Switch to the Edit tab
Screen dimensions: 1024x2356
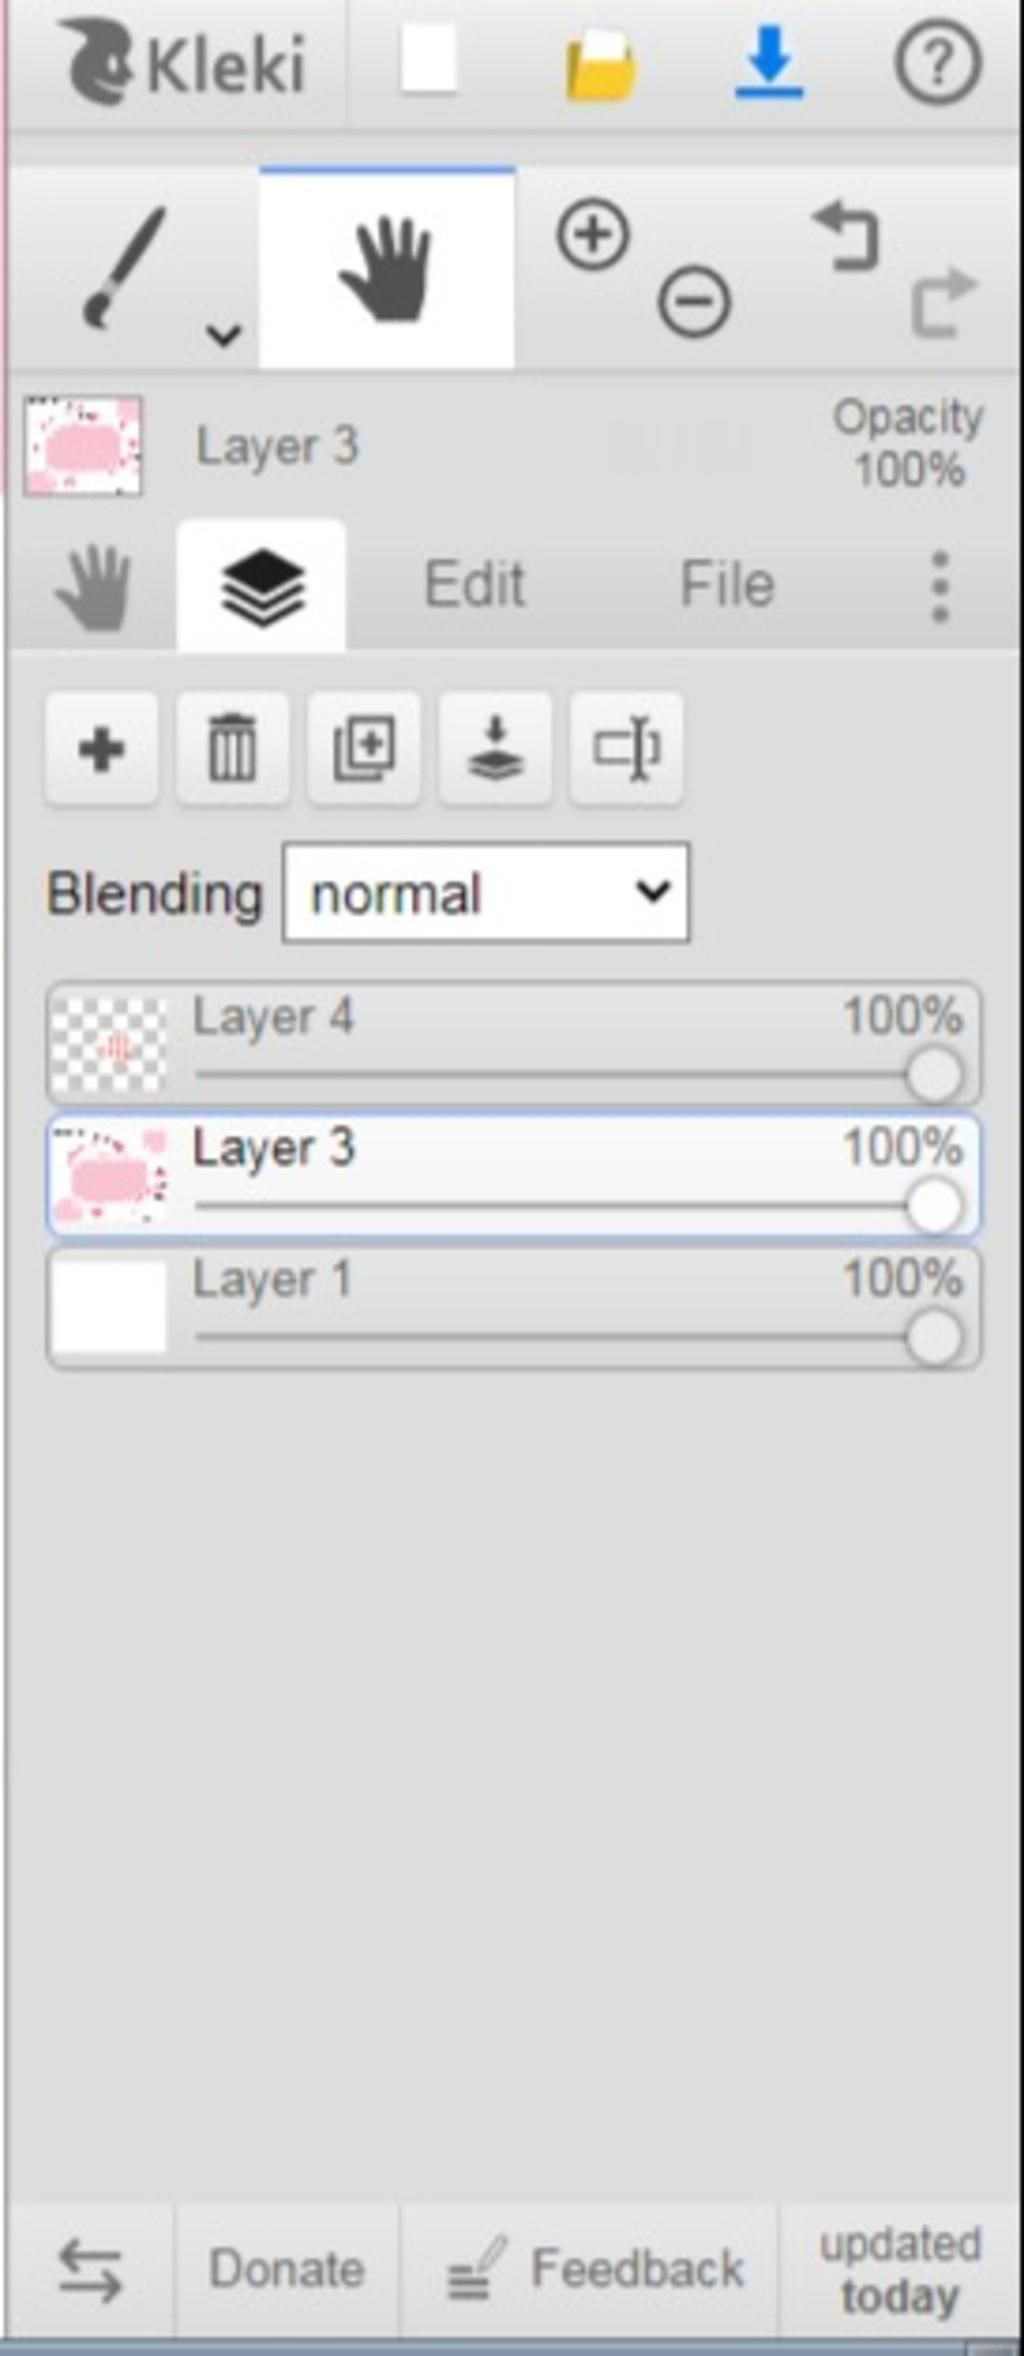tap(474, 585)
